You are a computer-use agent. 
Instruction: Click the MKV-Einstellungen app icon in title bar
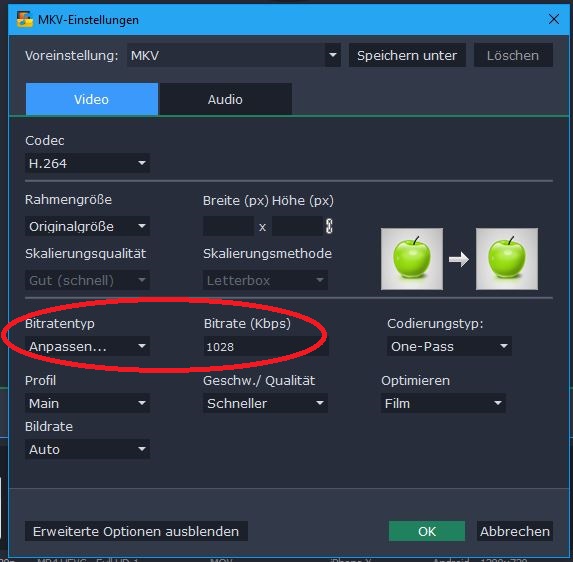pos(24,19)
